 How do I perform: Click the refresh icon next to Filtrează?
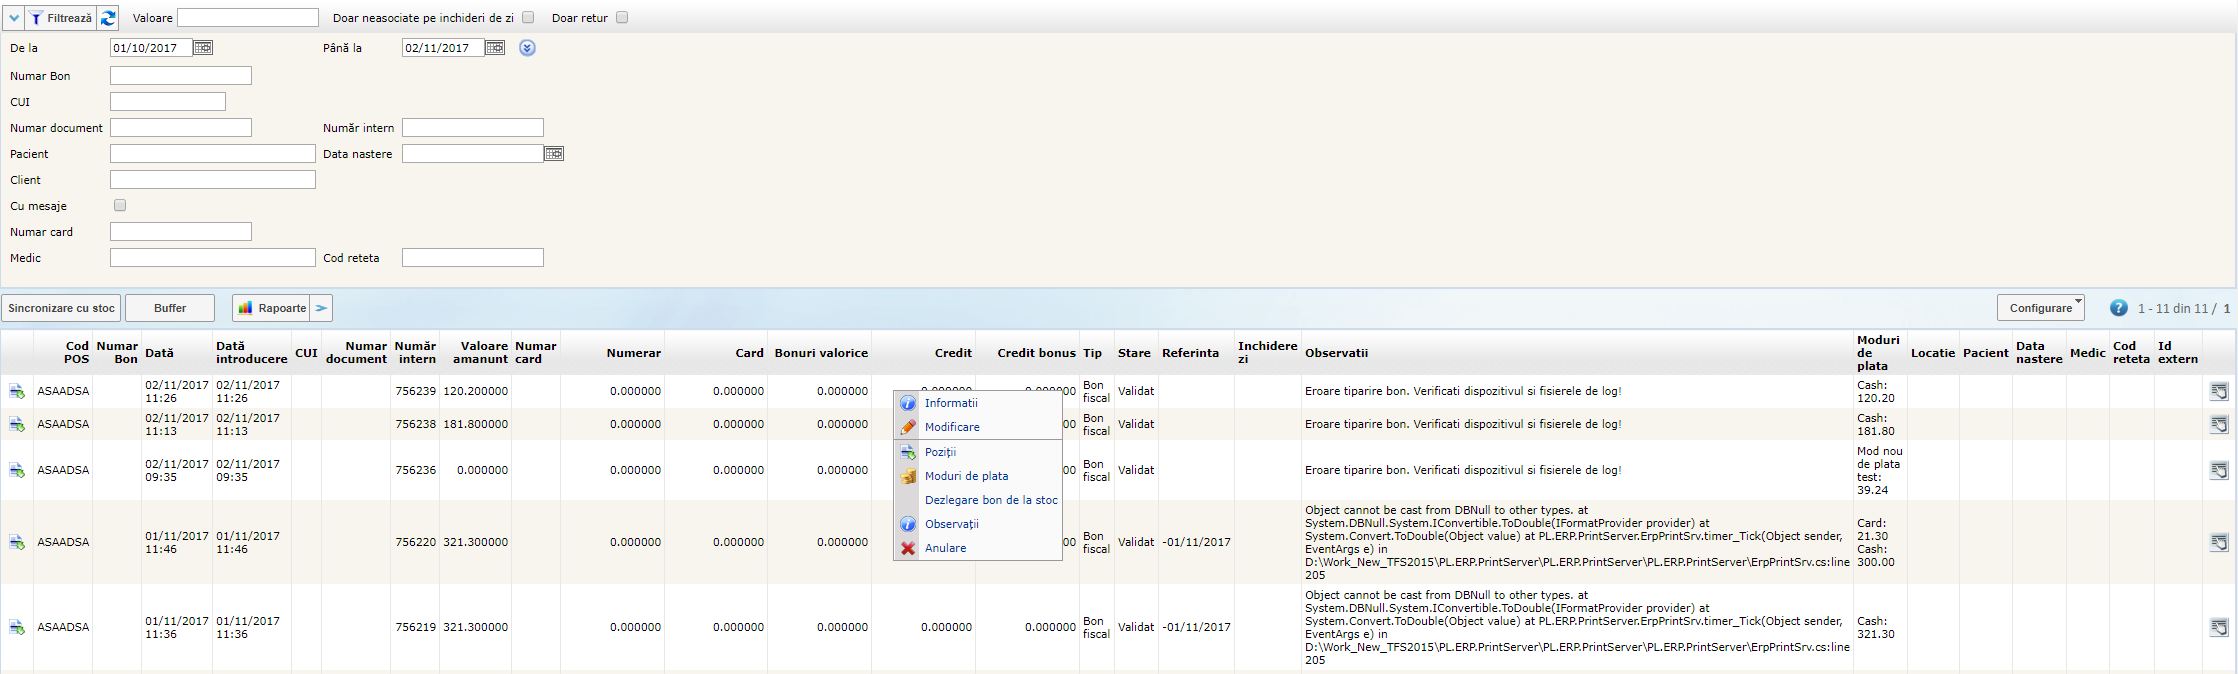[x=108, y=18]
